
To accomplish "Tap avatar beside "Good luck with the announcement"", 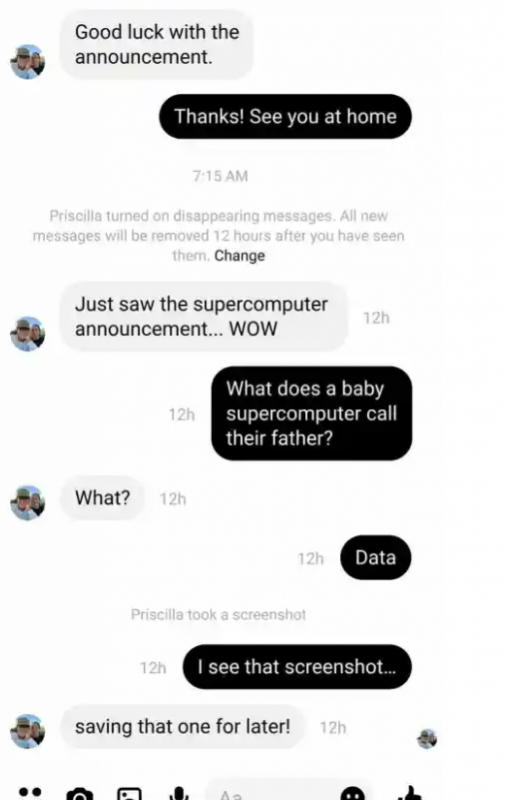I will (x=28, y=62).
